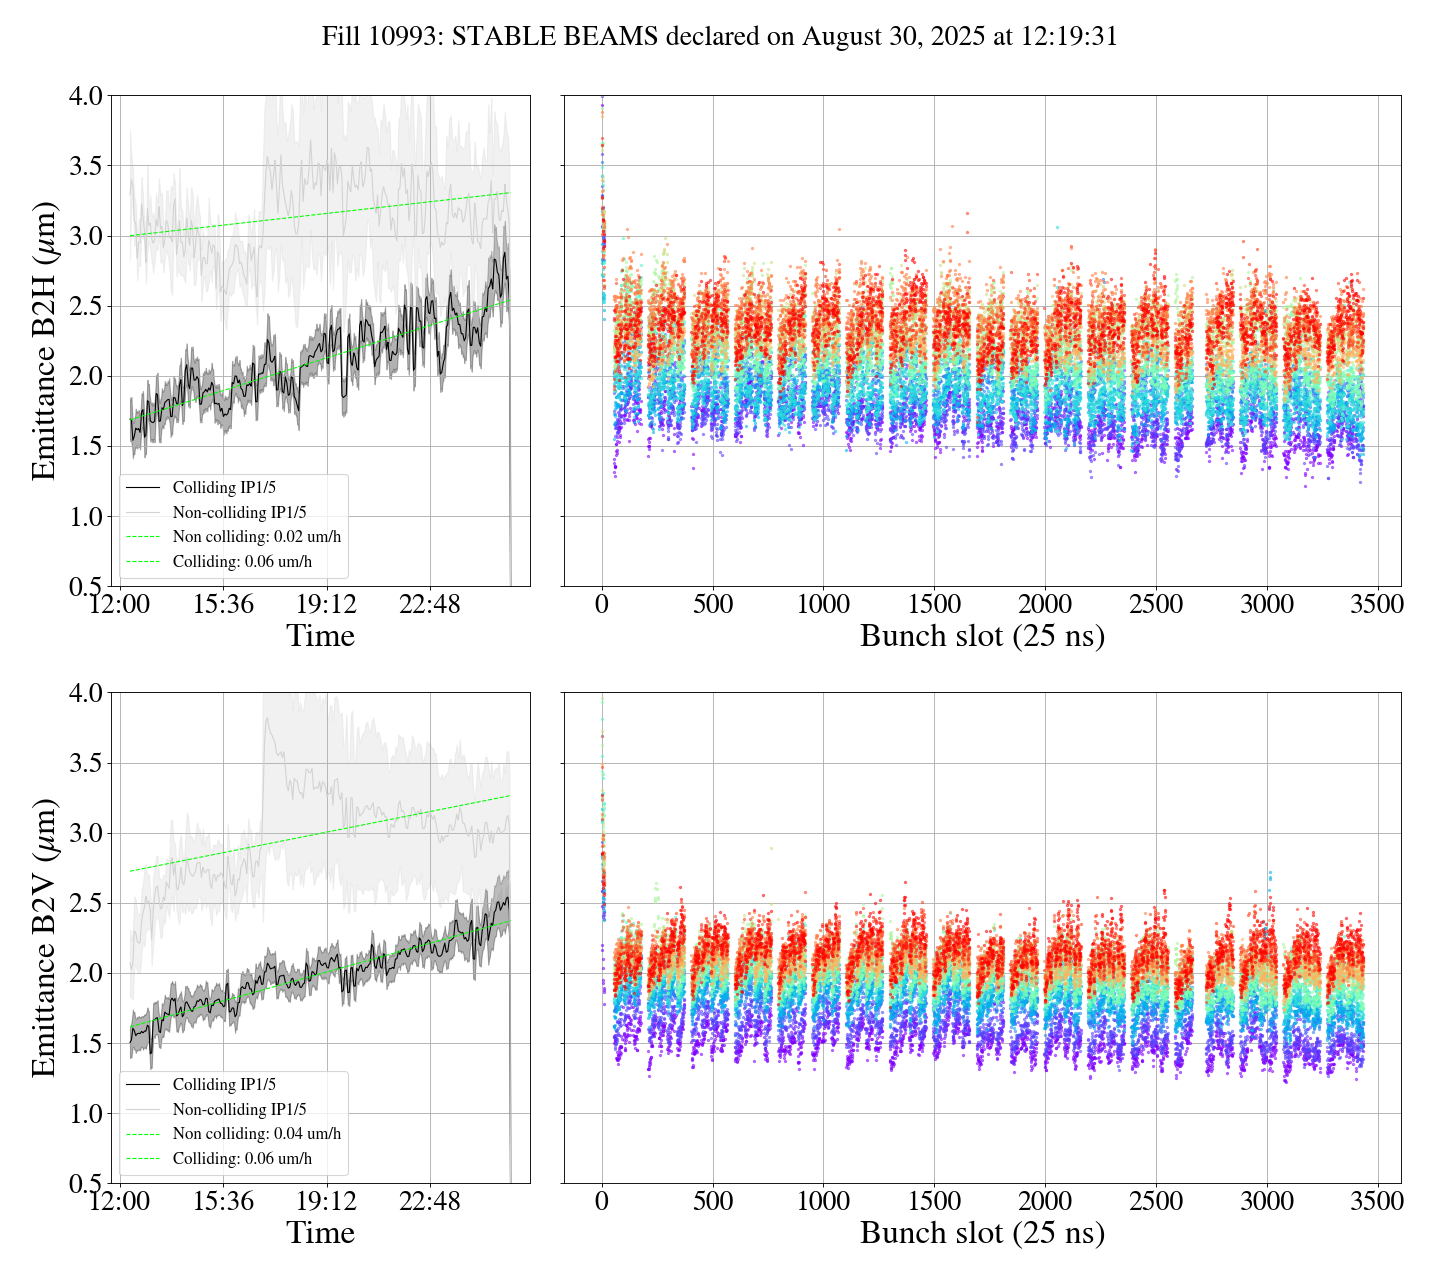Click "Non-colliding IP1/5" in the B2V legend
This screenshot has width=1440, height=1280.
click(x=239, y=1109)
